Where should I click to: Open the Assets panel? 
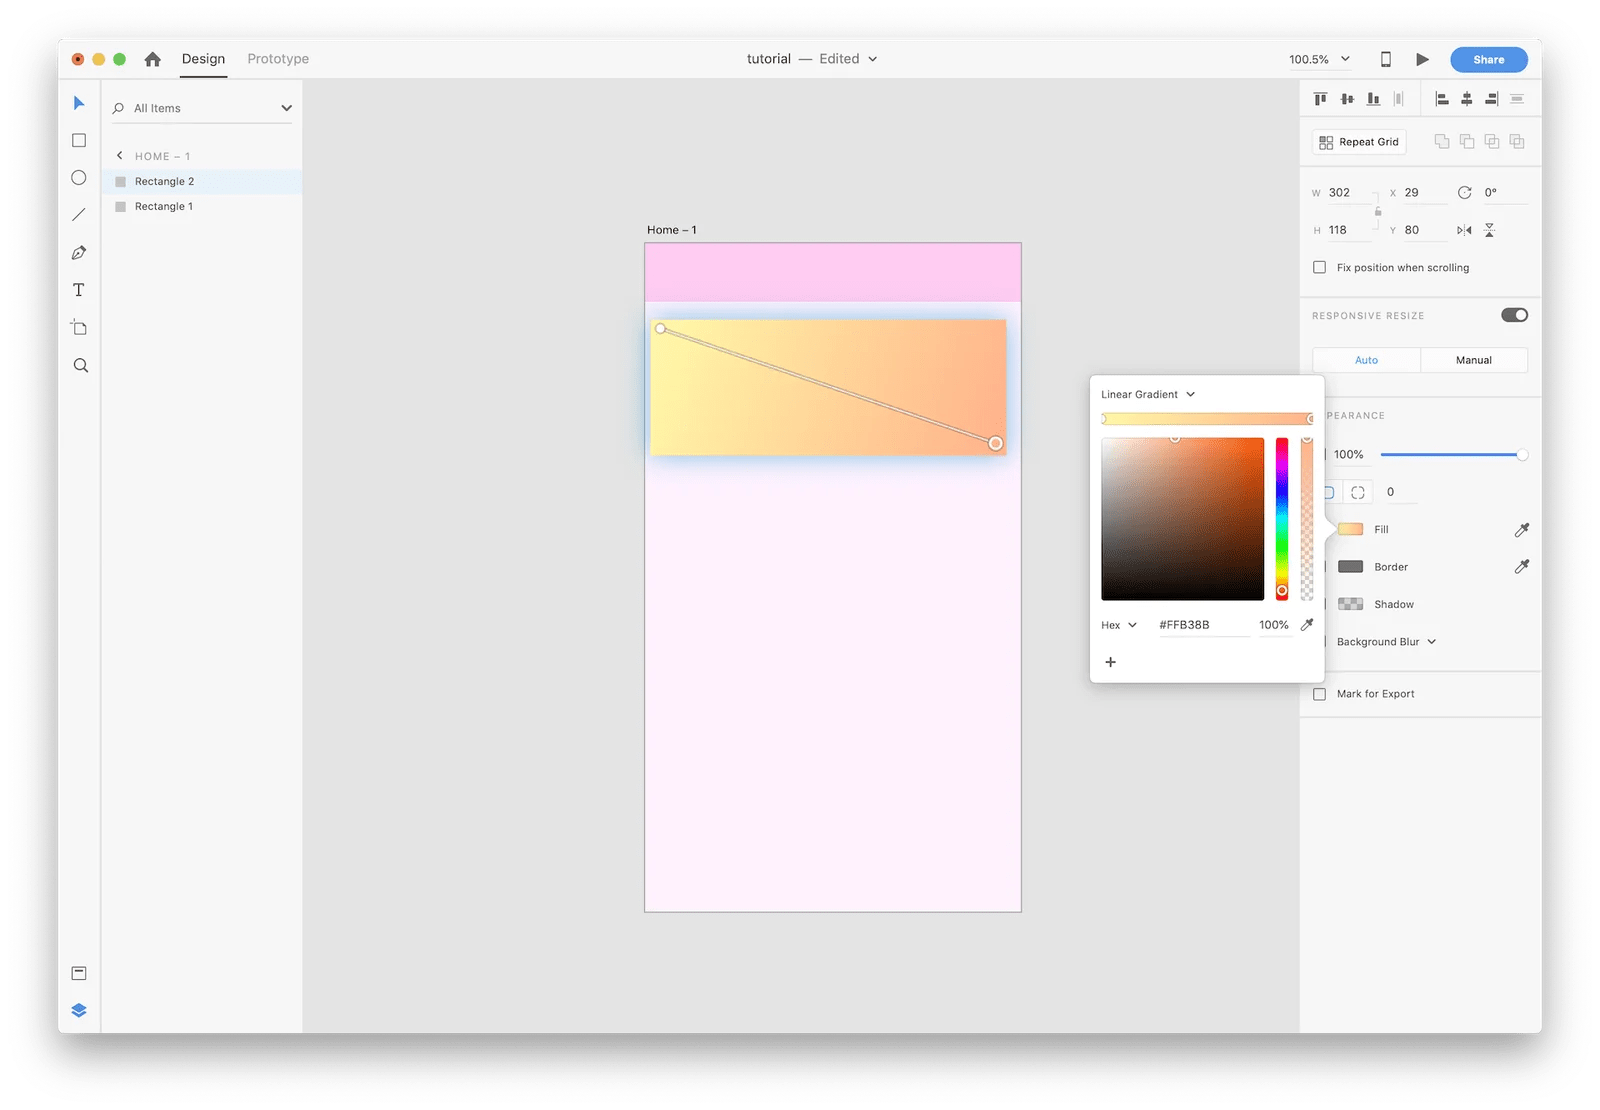[x=79, y=973]
